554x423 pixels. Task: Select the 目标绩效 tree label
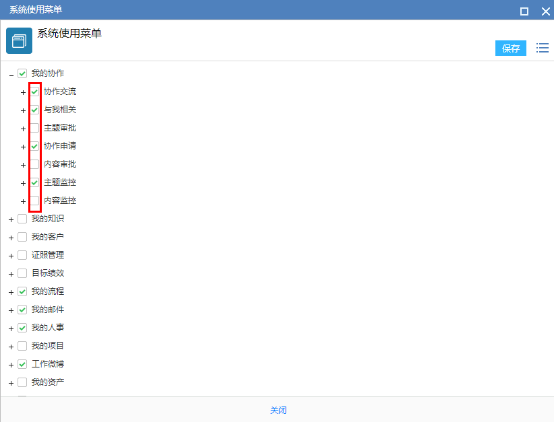[x=48, y=273]
